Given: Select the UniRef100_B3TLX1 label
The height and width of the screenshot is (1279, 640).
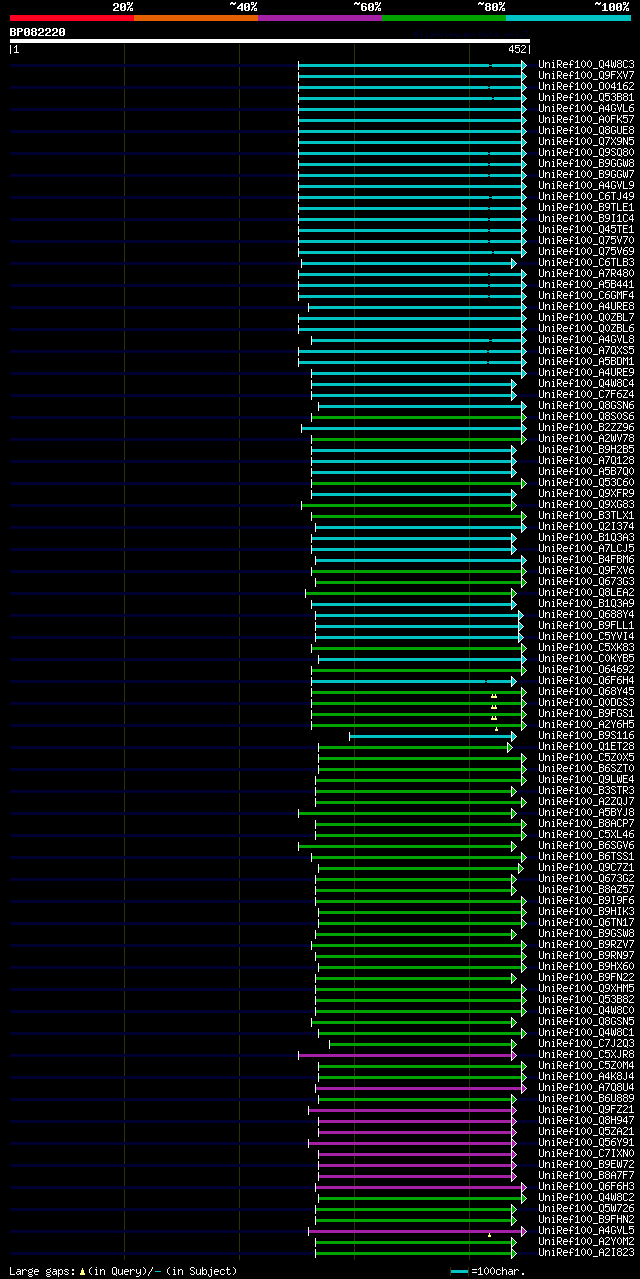Looking at the screenshot, I should pos(586,516).
